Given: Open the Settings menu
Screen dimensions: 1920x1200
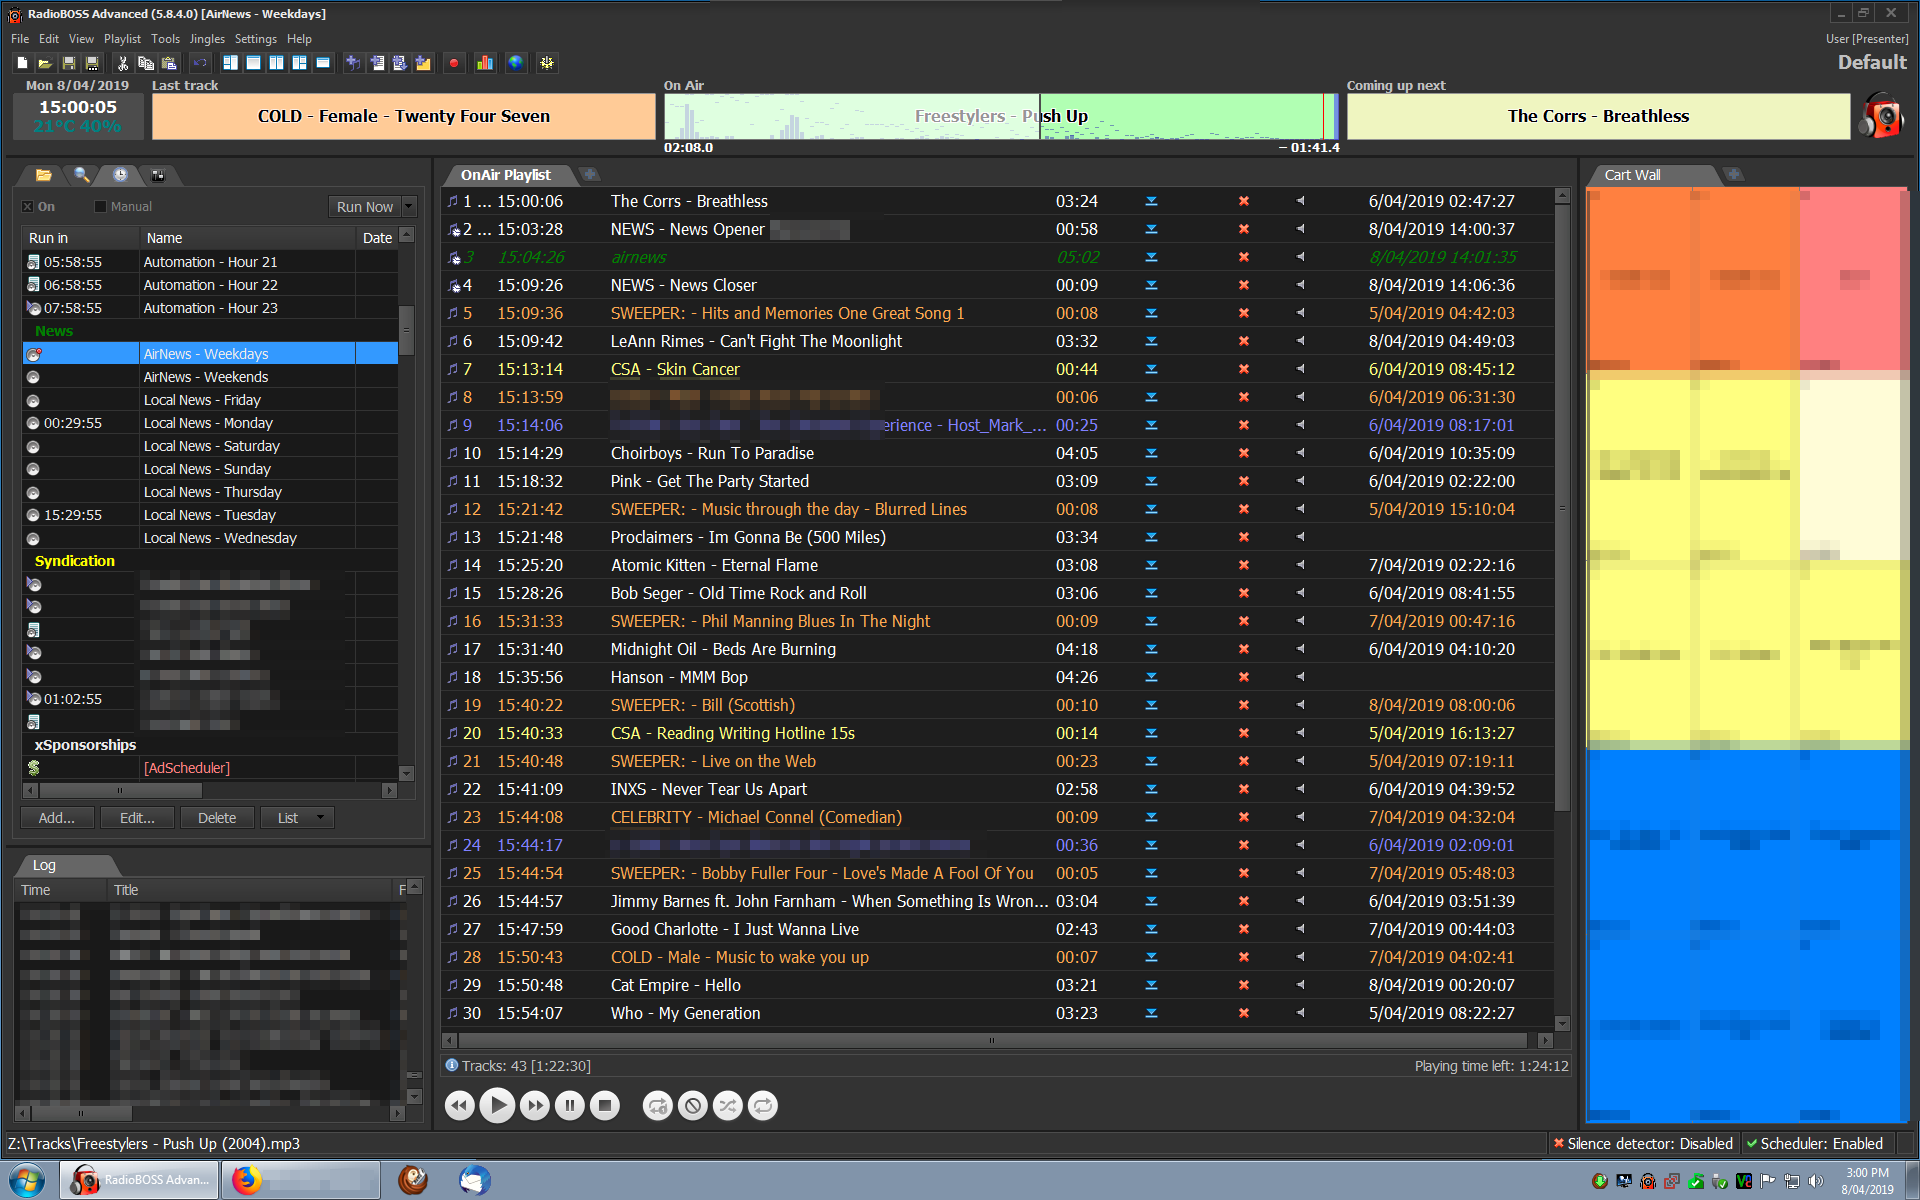Looking at the screenshot, I should coord(256,39).
